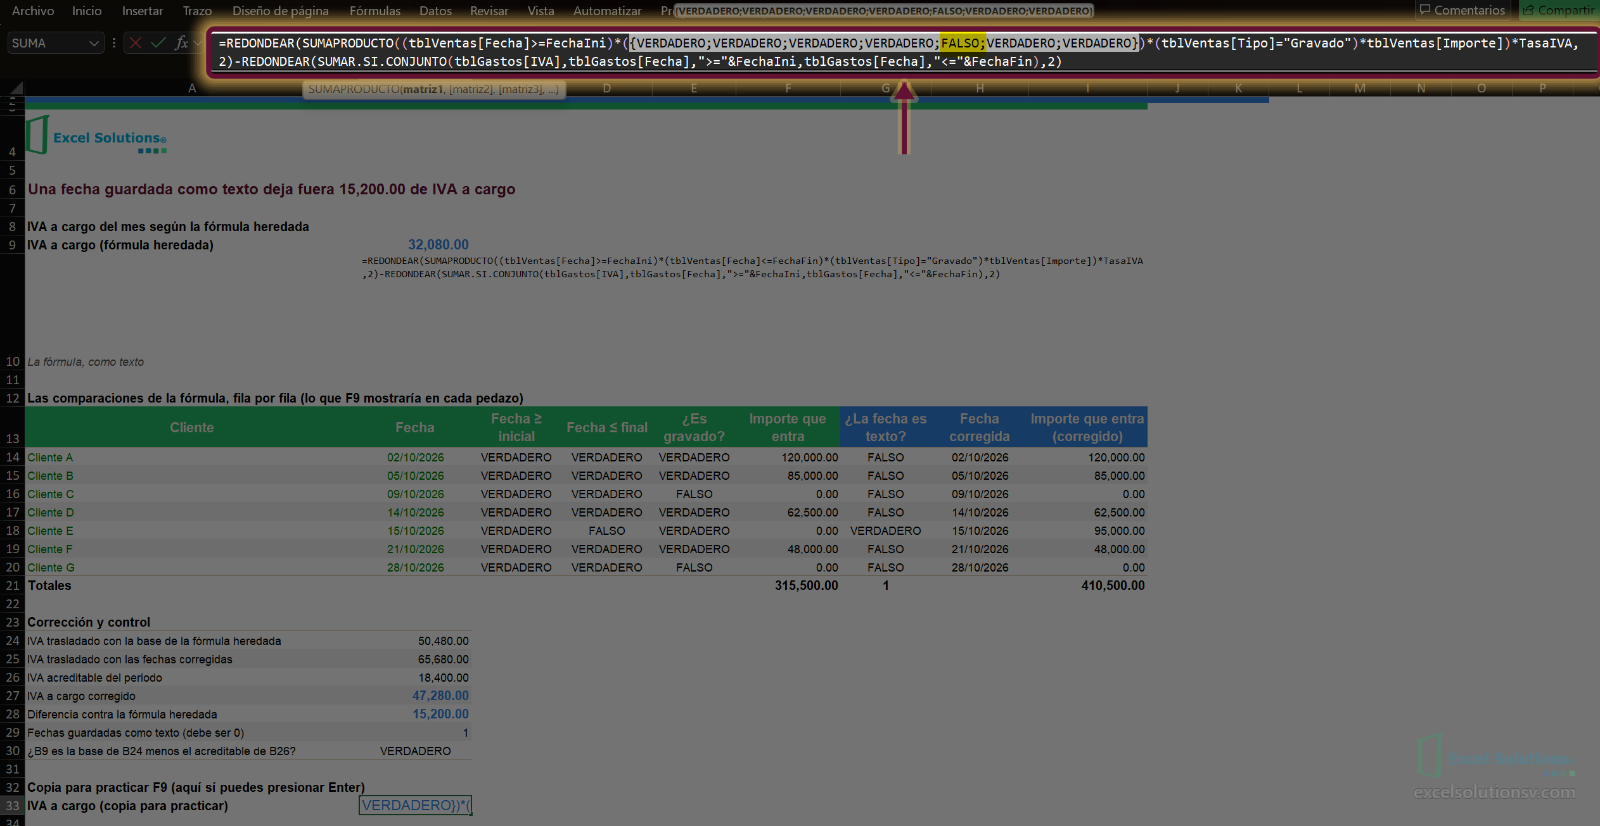Open Insert Function fx dialog
The width and height of the screenshot is (1600, 826).
pos(181,43)
